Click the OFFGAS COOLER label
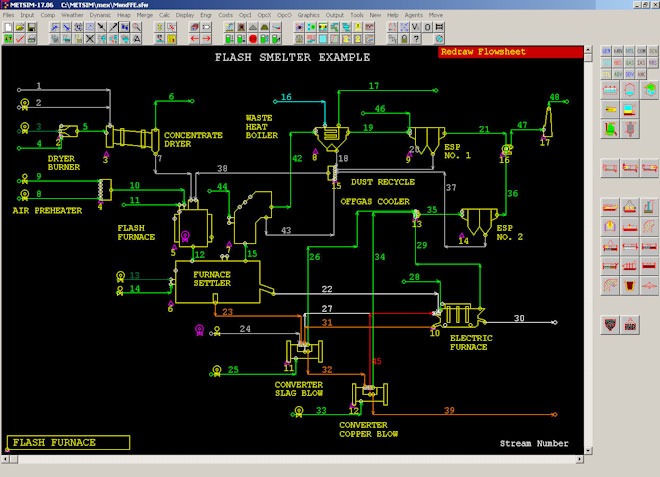Screen dimensions: 660x477 tap(375, 202)
